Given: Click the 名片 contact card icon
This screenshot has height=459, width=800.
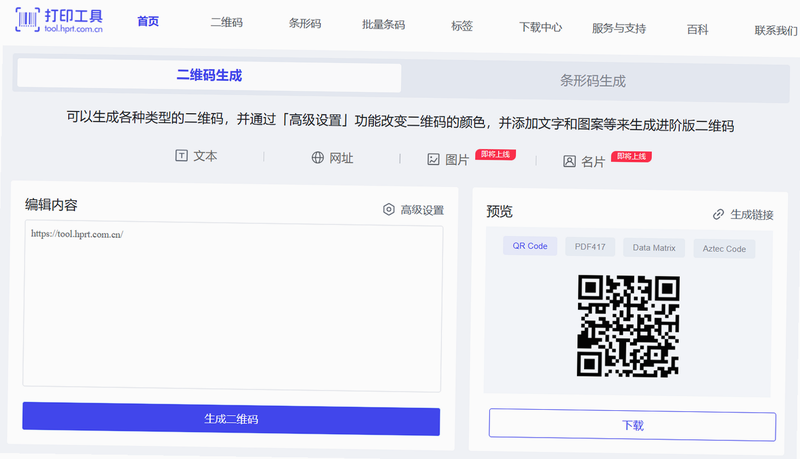Looking at the screenshot, I should (x=569, y=162).
